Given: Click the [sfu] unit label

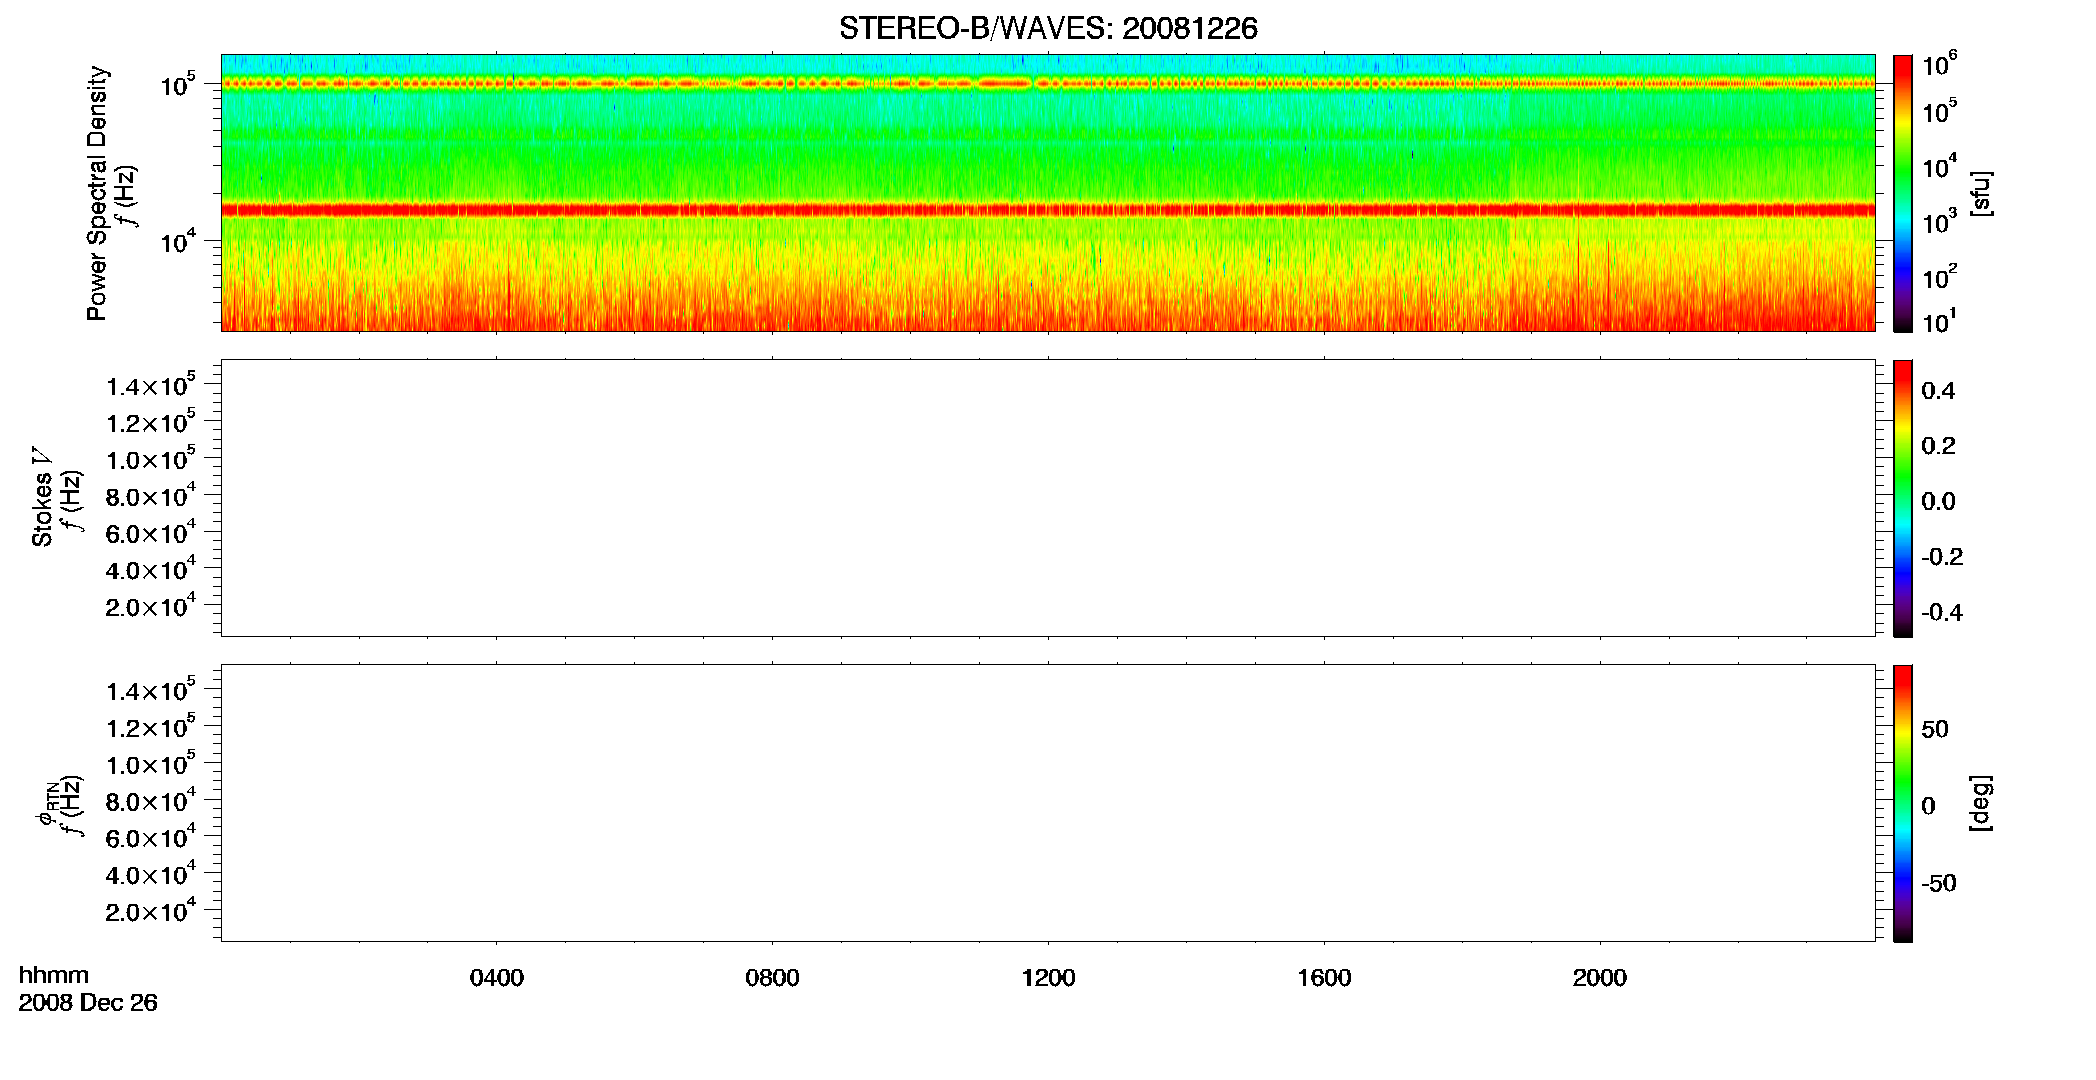Looking at the screenshot, I should click(1981, 193).
